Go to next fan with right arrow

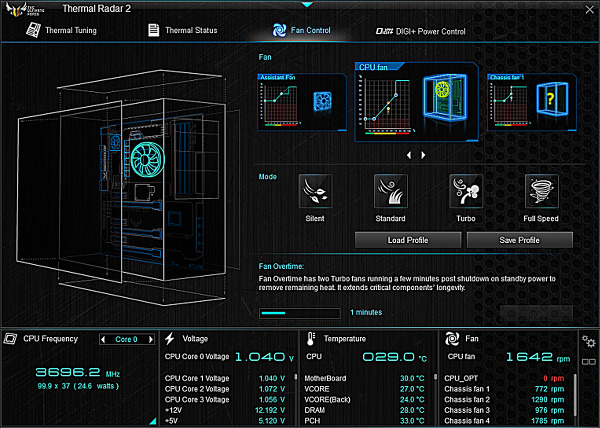click(x=423, y=155)
